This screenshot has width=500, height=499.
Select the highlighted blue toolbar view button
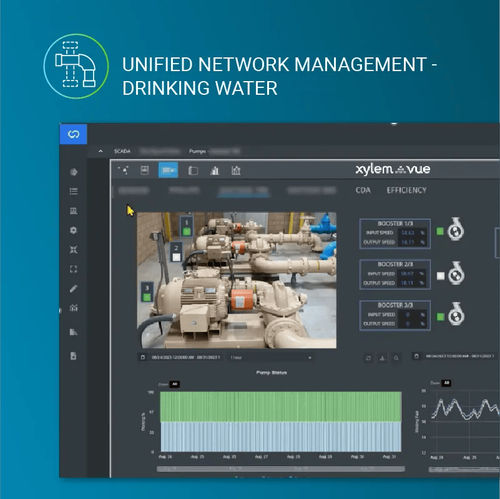click(168, 170)
